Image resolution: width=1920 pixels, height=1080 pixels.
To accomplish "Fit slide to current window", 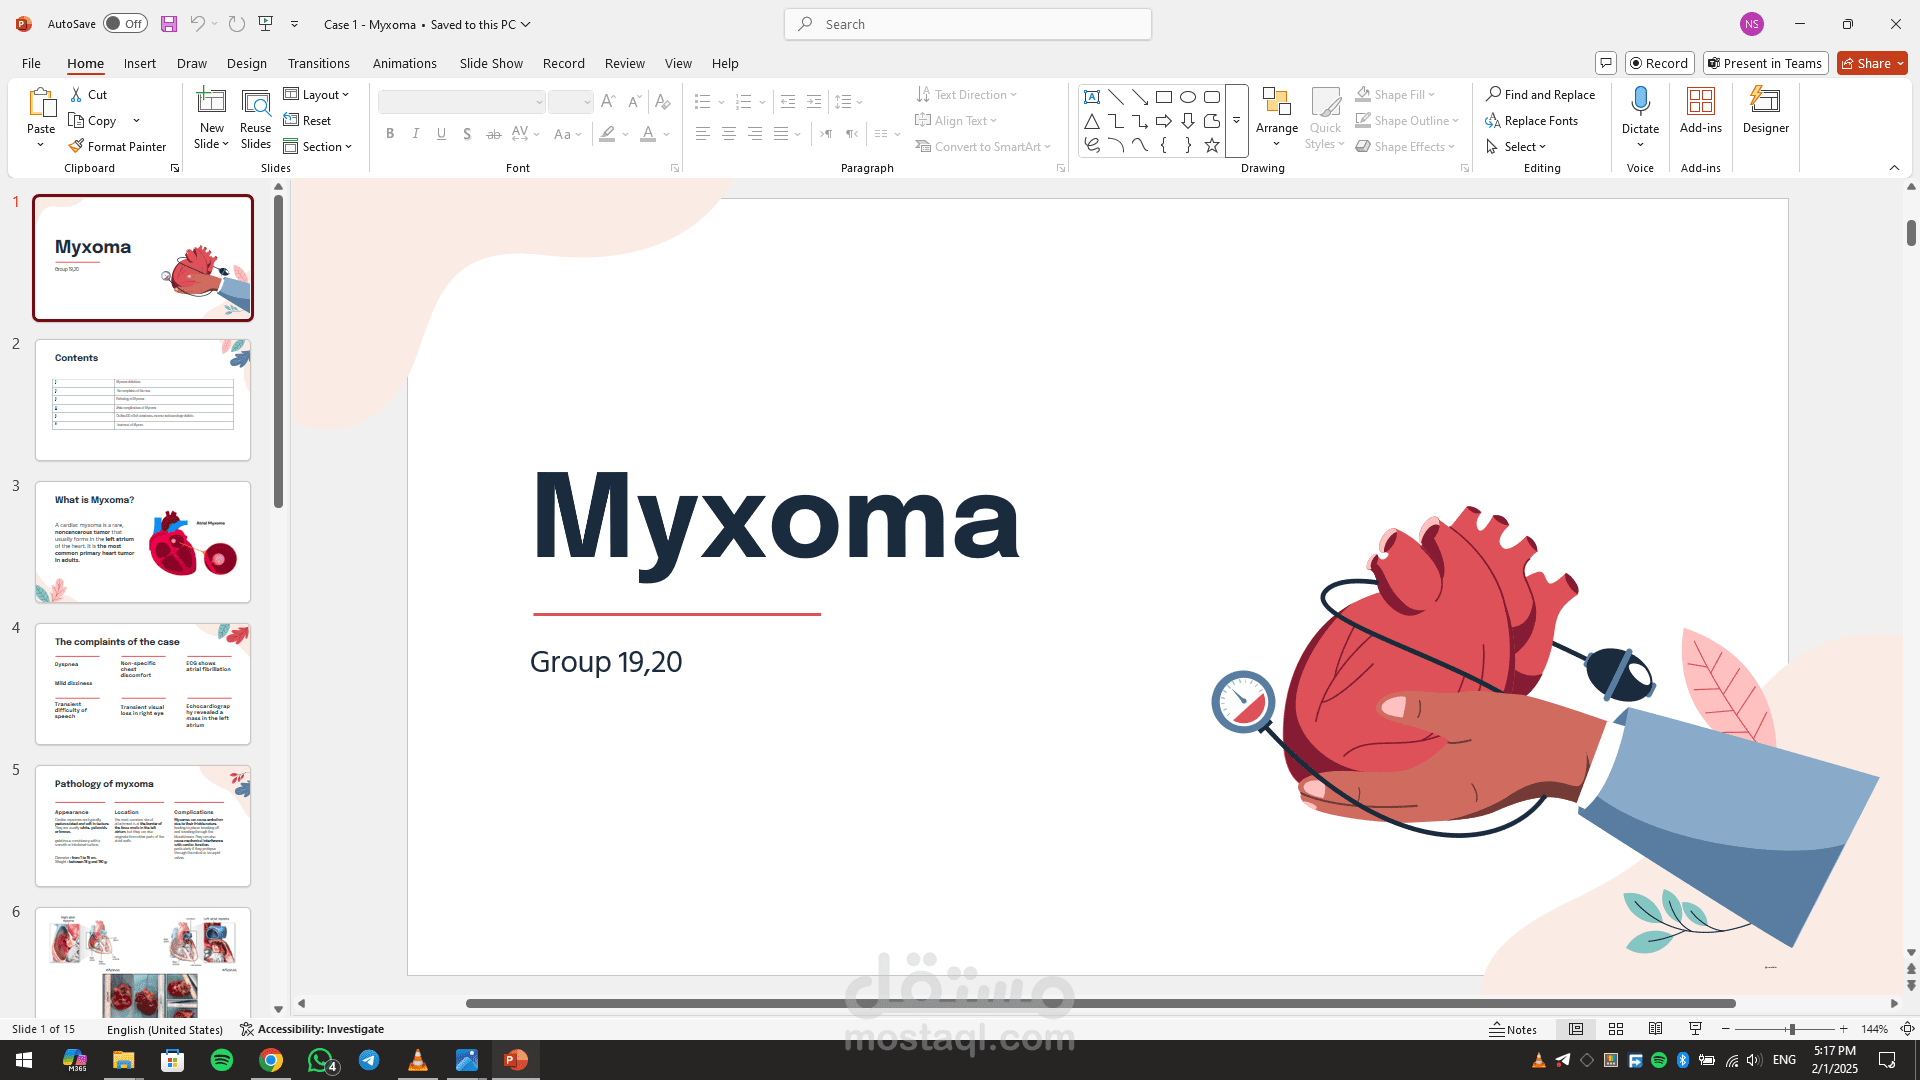I will [1907, 1029].
